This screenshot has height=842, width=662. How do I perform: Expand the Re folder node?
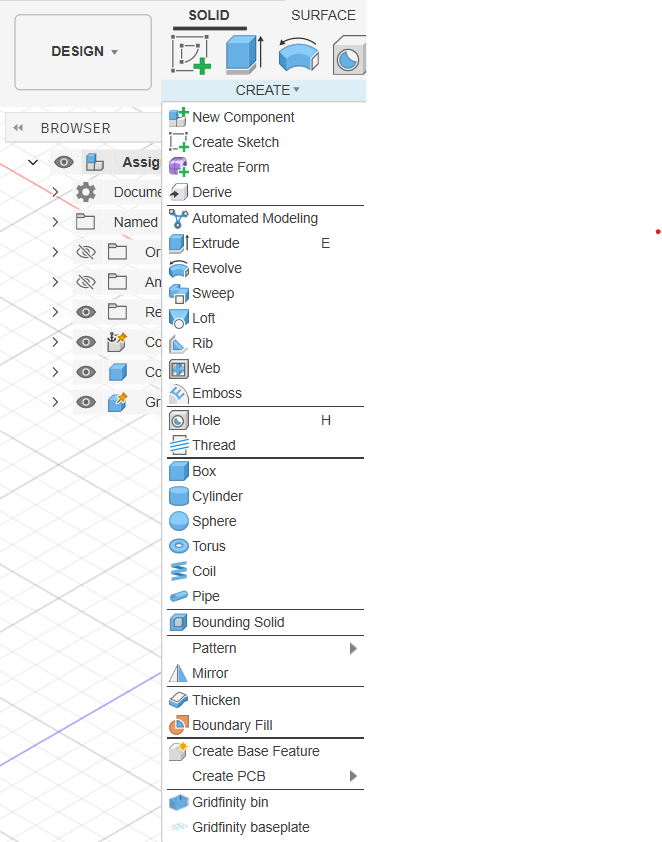(x=55, y=312)
